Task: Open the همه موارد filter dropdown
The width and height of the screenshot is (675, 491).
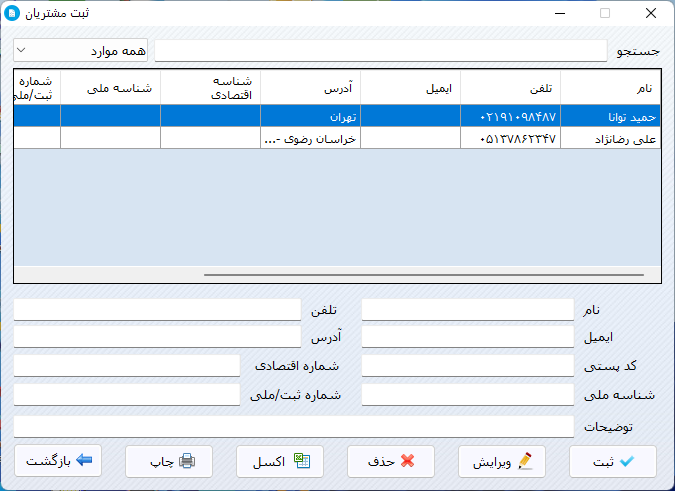Action: click(x=81, y=51)
